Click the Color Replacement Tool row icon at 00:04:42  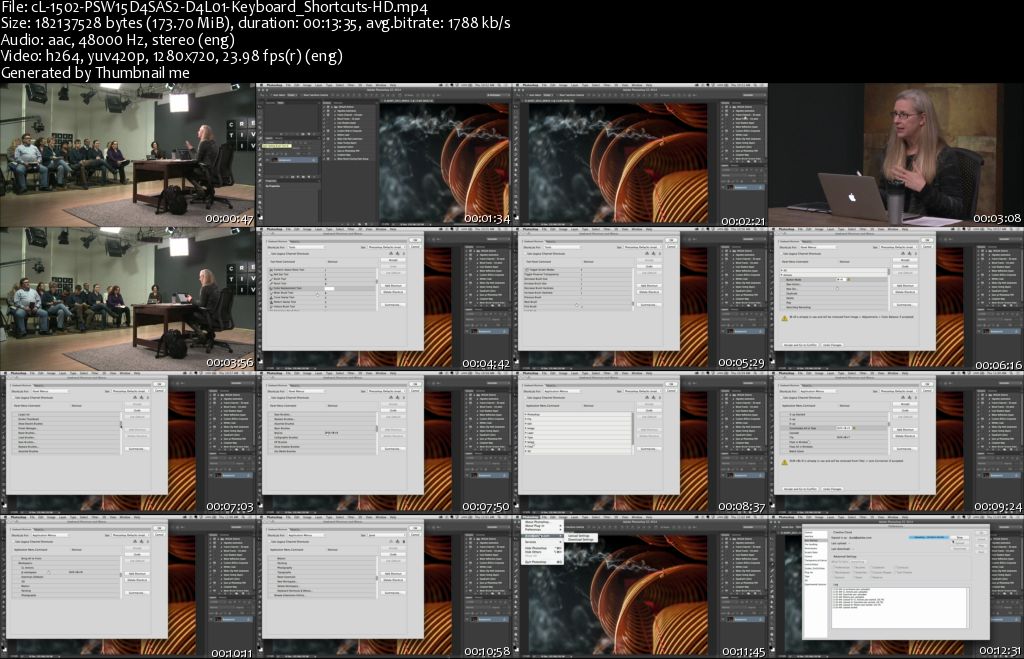pos(272,288)
